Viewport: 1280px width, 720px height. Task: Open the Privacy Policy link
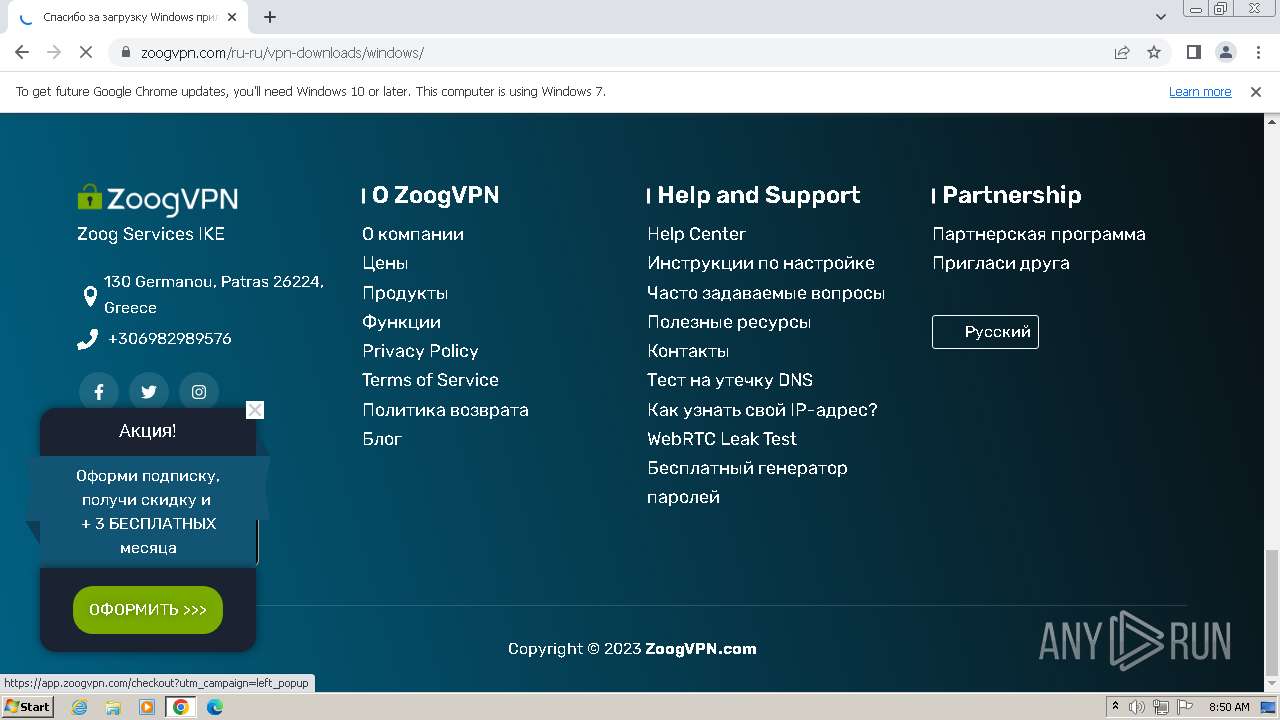[420, 351]
